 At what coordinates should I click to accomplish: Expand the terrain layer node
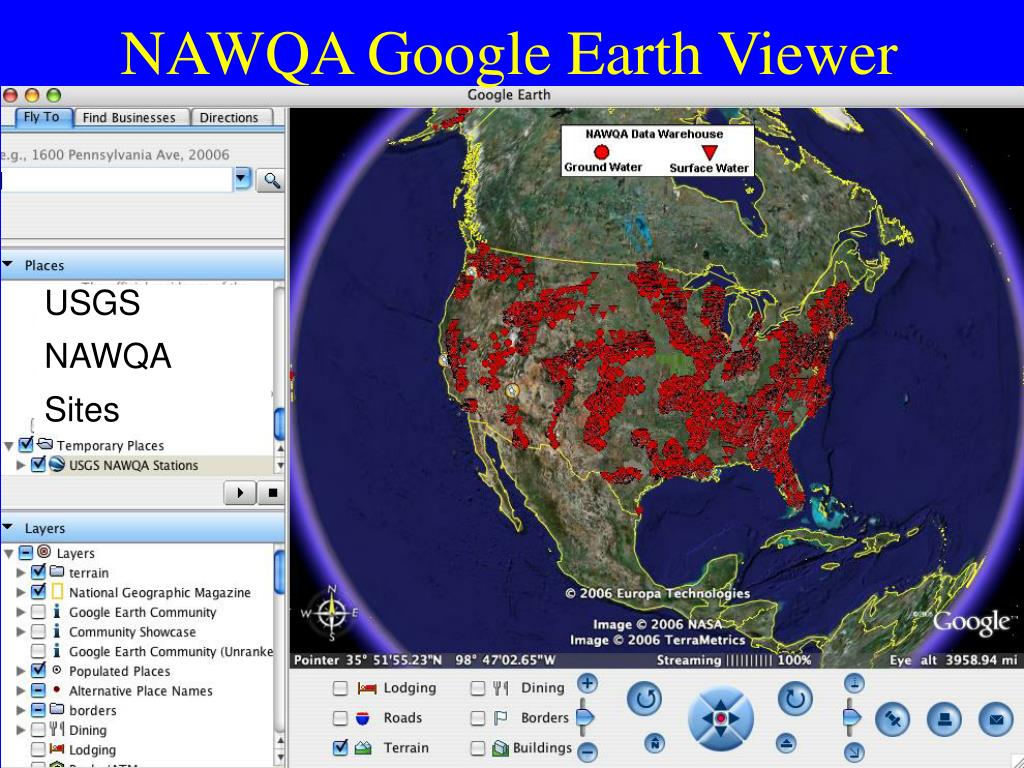21,573
